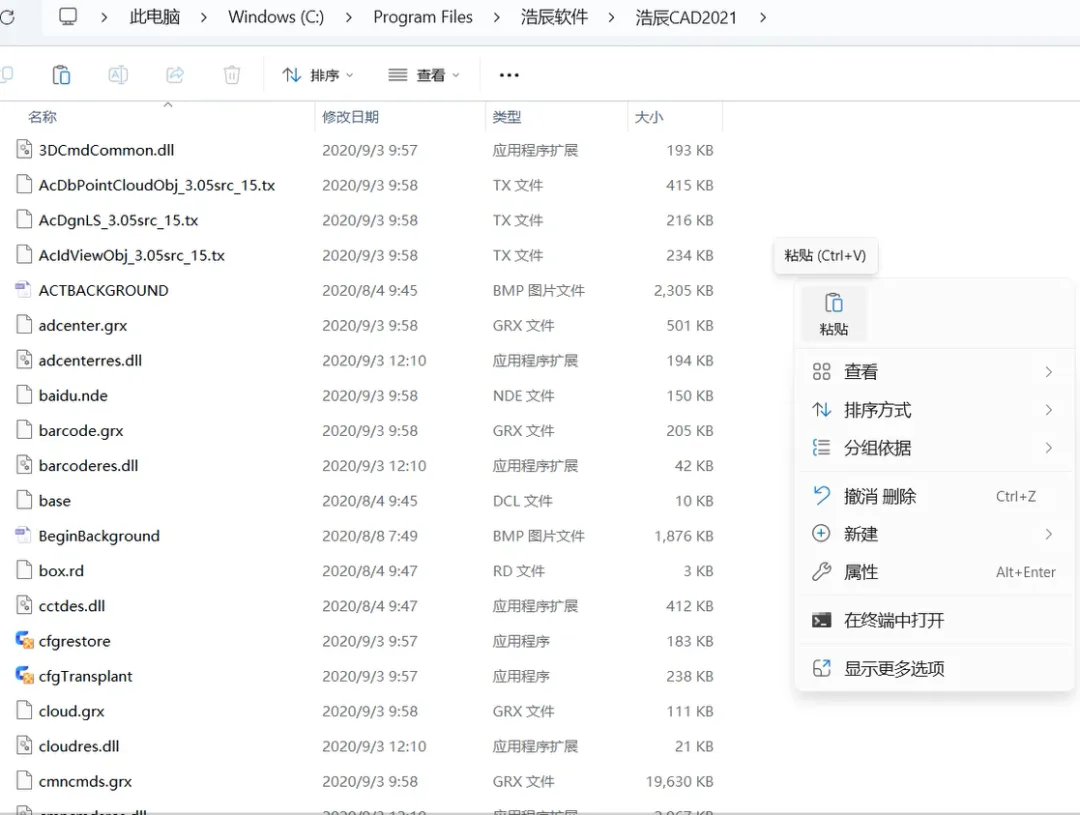The width and height of the screenshot is (1080, 815).
Task: Select 分组依据 in the context menu
Action: coord(933,448)
